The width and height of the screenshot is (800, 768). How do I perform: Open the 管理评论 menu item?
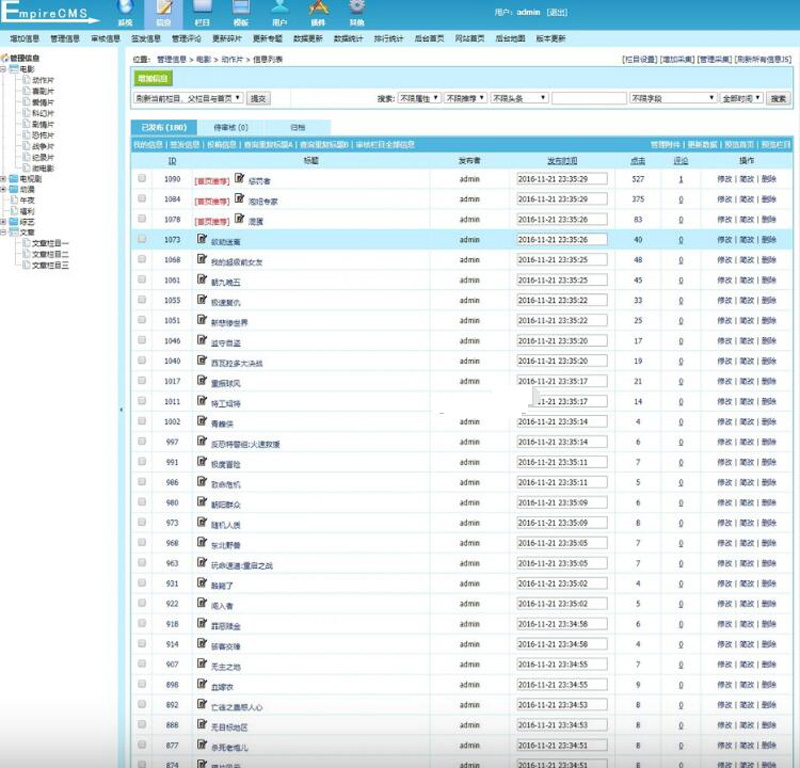click(186, 39)
